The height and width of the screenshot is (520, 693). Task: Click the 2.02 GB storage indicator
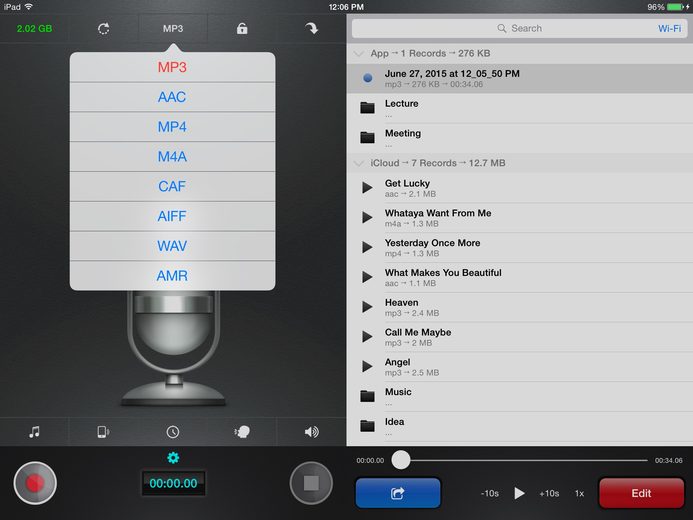coord(34,29)
